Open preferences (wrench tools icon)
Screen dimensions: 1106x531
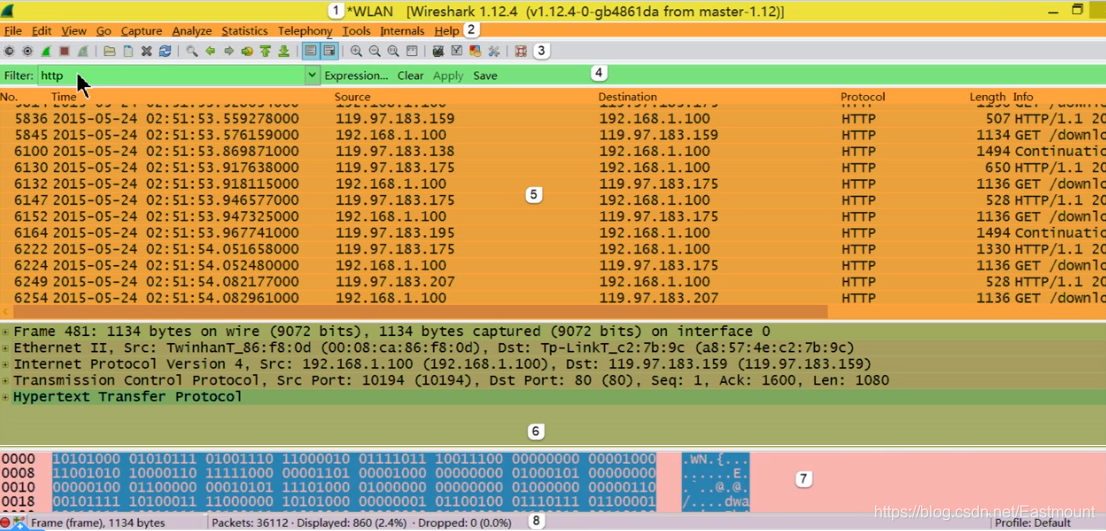(494, 51)
